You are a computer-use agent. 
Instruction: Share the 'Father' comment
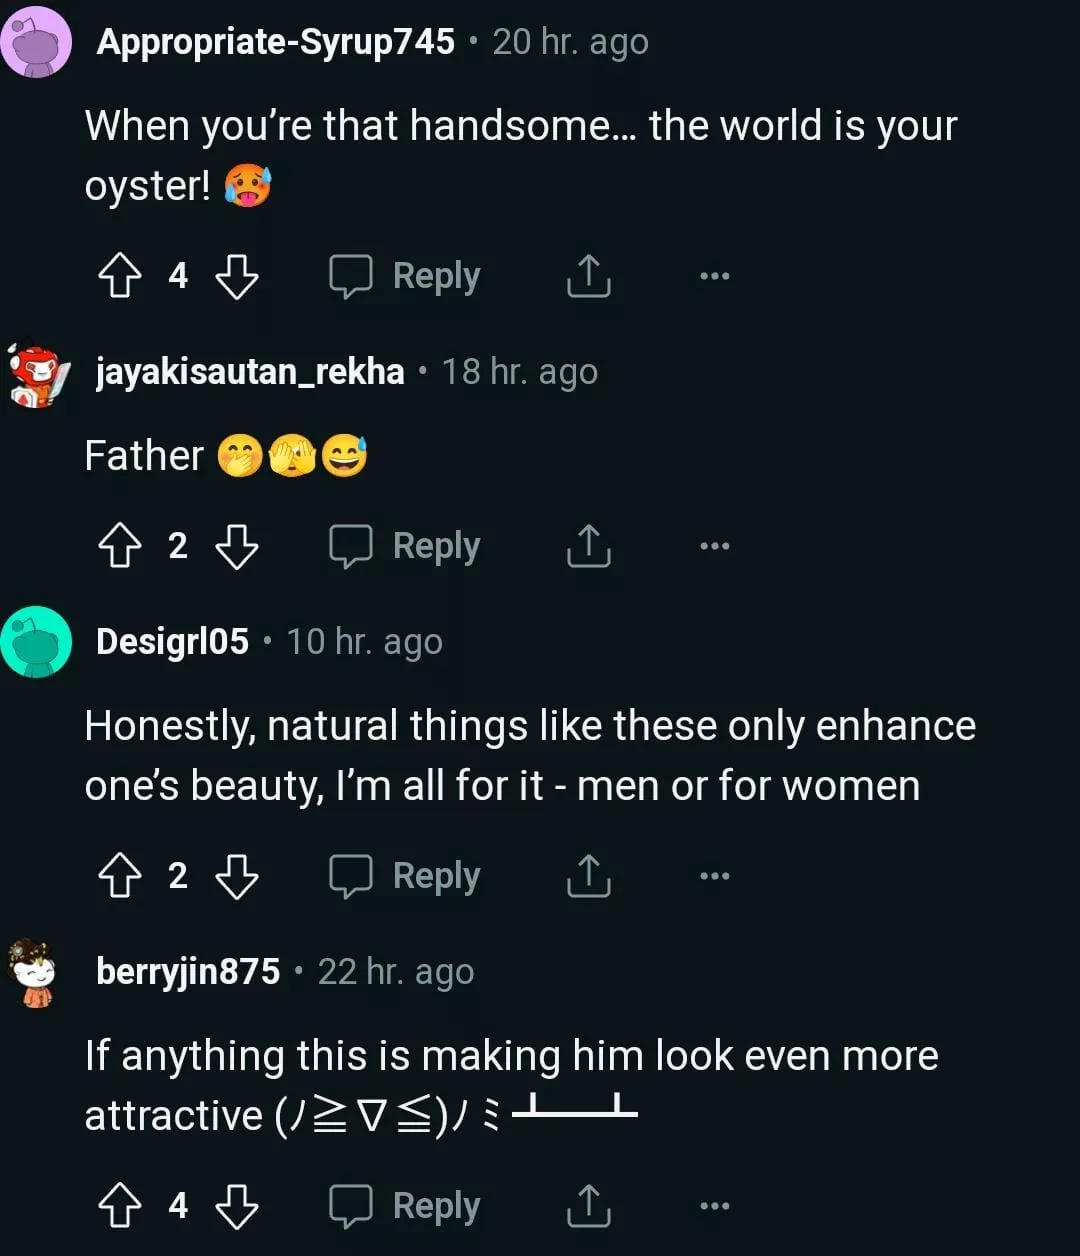click(588, 546)
